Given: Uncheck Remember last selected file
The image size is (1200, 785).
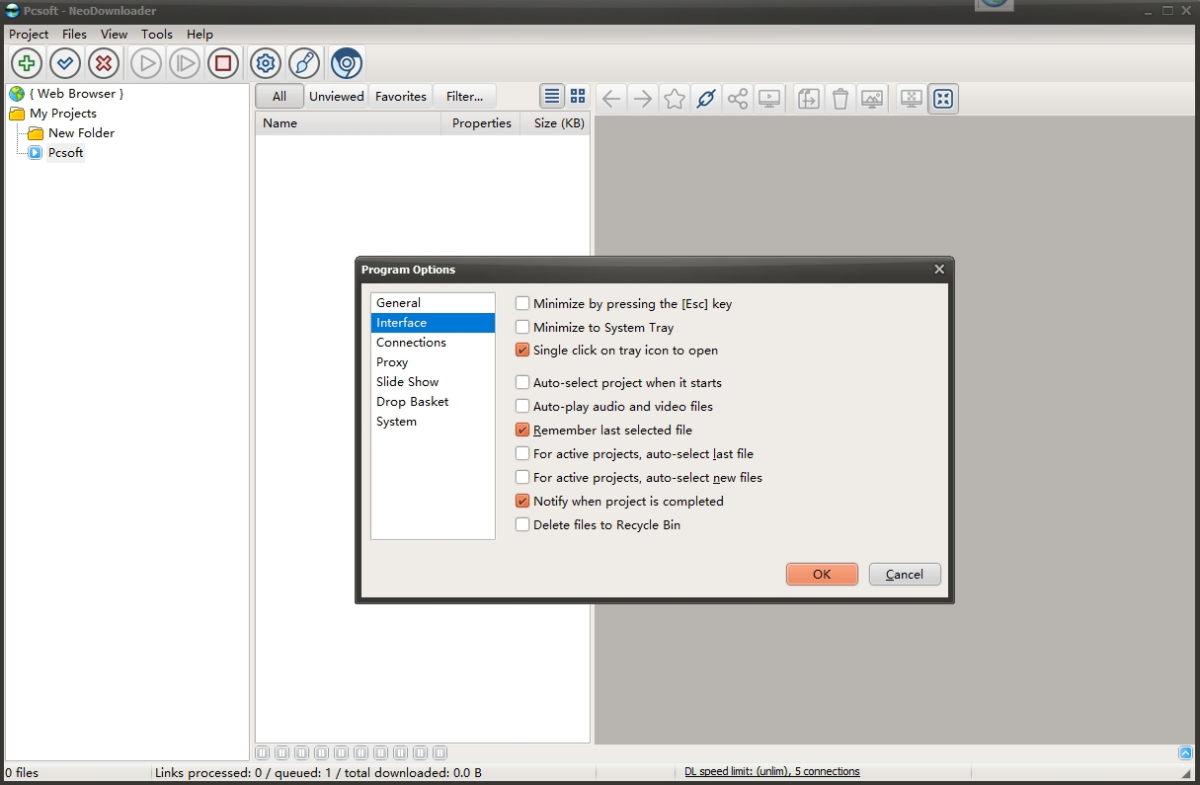Looking at the screenshot, I should click(x=521, y=430).
